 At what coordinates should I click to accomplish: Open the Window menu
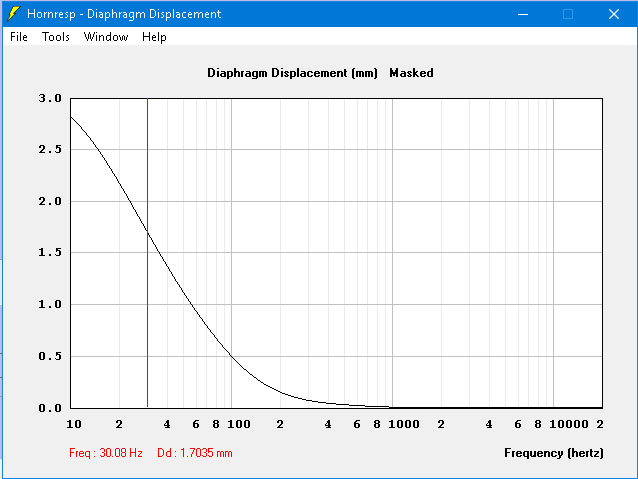click(106, 37)
